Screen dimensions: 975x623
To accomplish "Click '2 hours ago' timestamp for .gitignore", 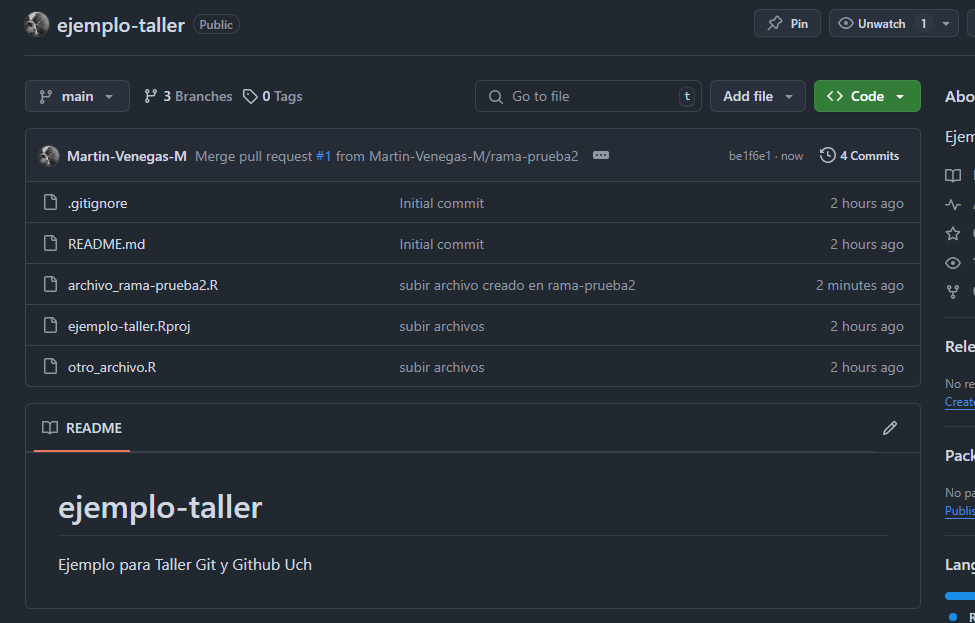I will tap(867, 203).
